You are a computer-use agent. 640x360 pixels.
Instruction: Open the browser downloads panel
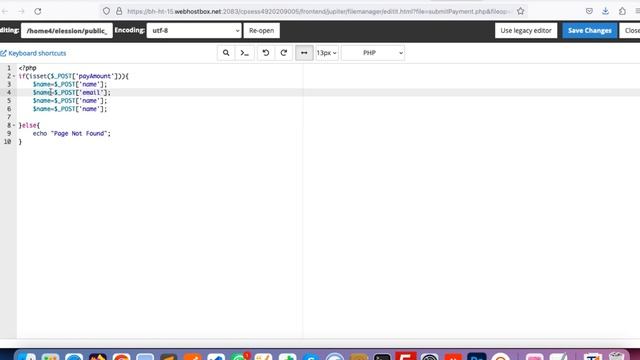point(605,11)
